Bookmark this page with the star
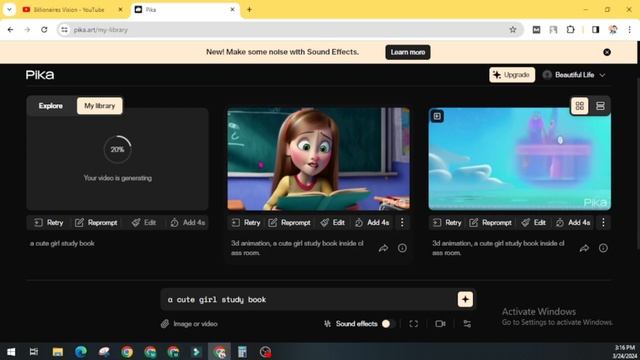This screenshot has height=360, width=640. [x=513, y=29]
